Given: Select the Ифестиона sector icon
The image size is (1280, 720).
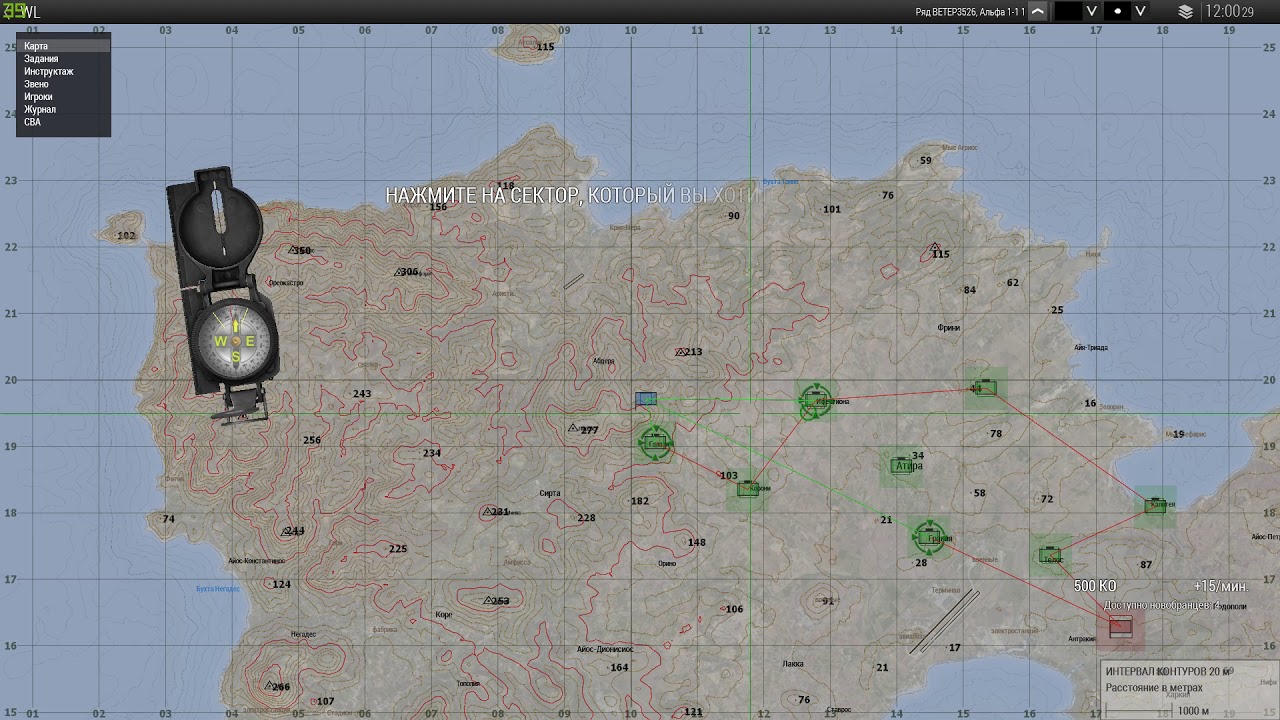Looking at the screenshot, I should (815, 400).
